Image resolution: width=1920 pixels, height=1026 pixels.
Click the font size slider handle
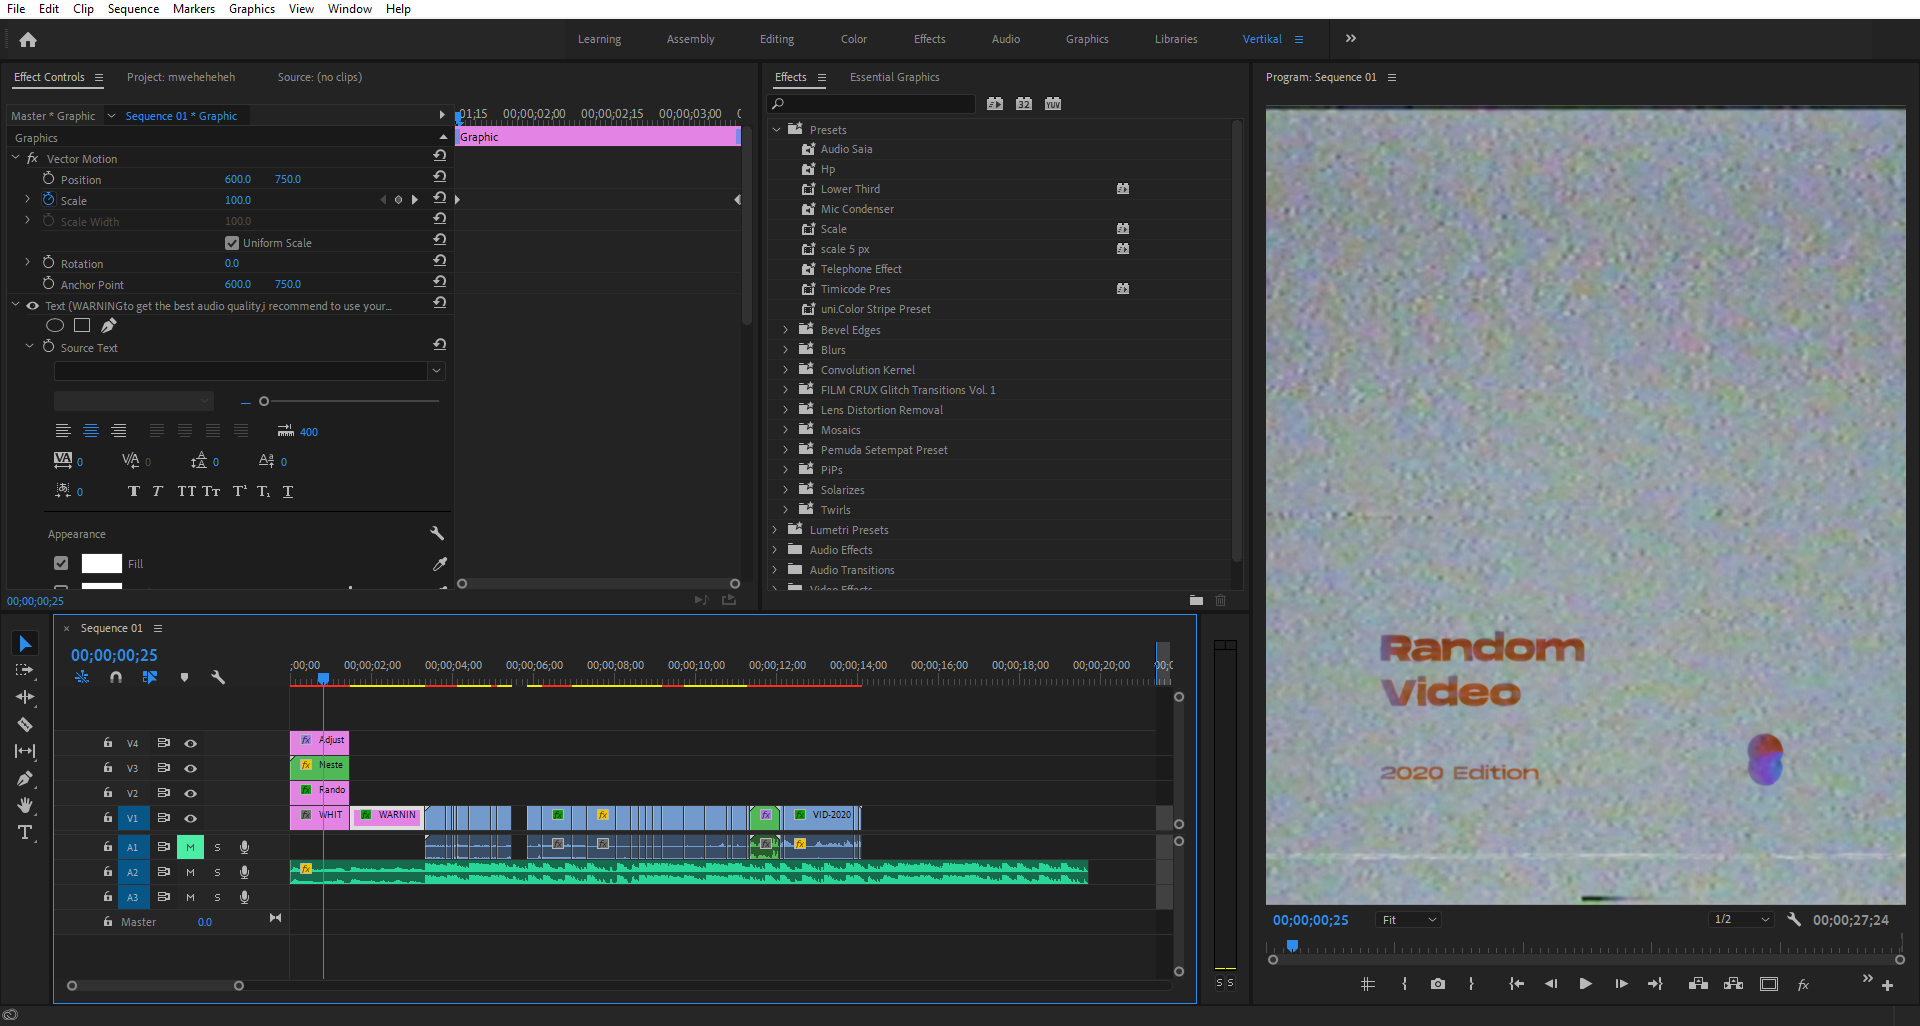tap(264, 401)
